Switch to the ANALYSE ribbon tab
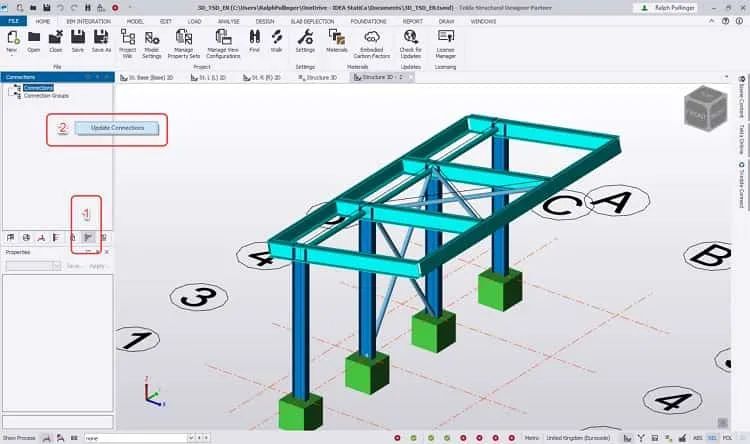Viewport: 750px width, 444px height. pyautogui.click(x=229, y=22)
